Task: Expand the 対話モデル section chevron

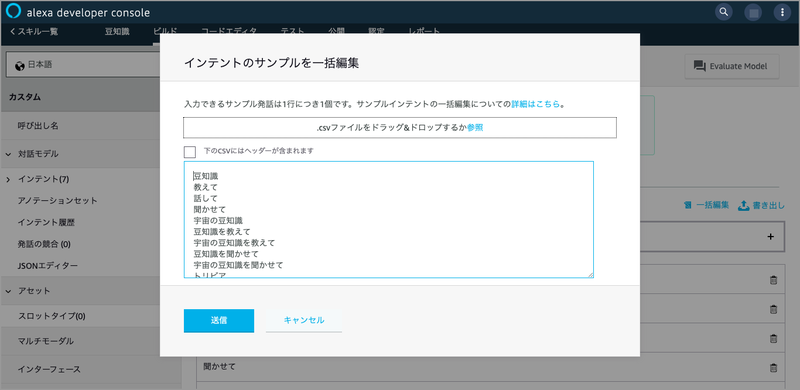Action: [9, 154]
